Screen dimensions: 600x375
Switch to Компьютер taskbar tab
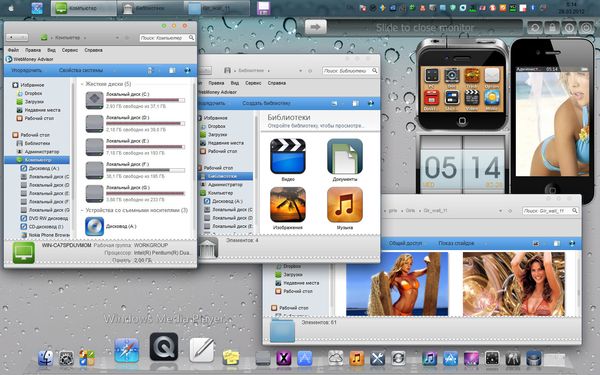pos(84,8)
